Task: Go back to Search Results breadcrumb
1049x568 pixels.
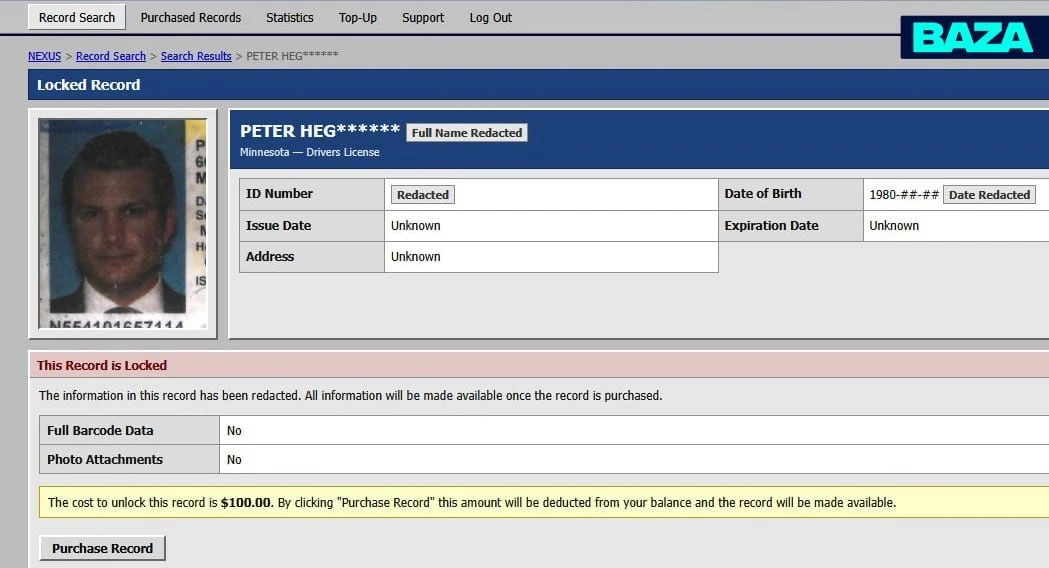Action: (x=196, y=56)
